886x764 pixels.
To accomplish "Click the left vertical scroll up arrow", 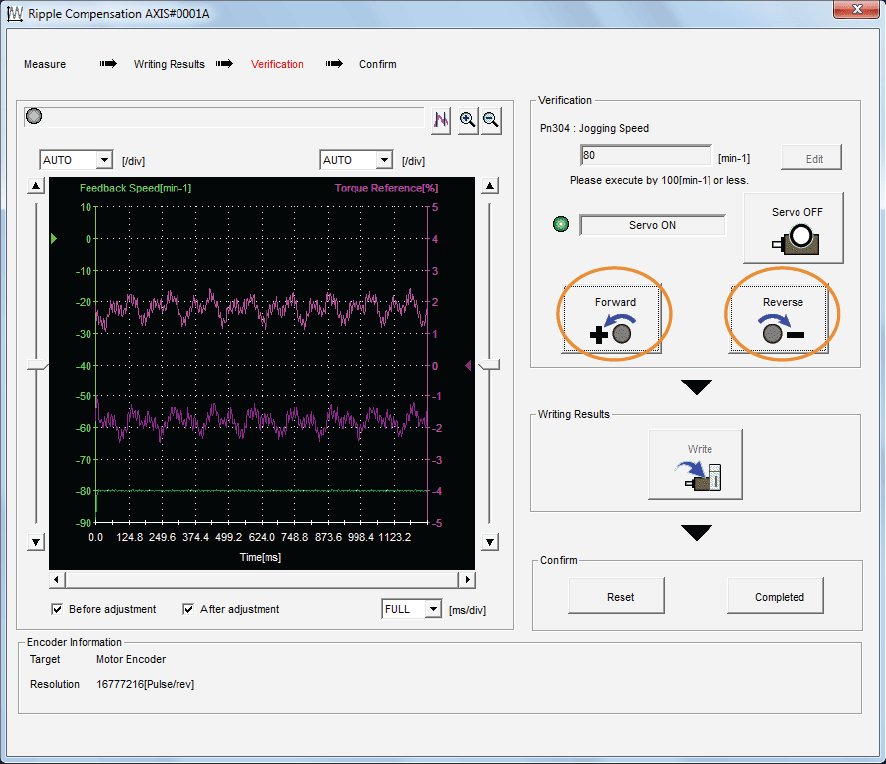I will tap(36, 186).
